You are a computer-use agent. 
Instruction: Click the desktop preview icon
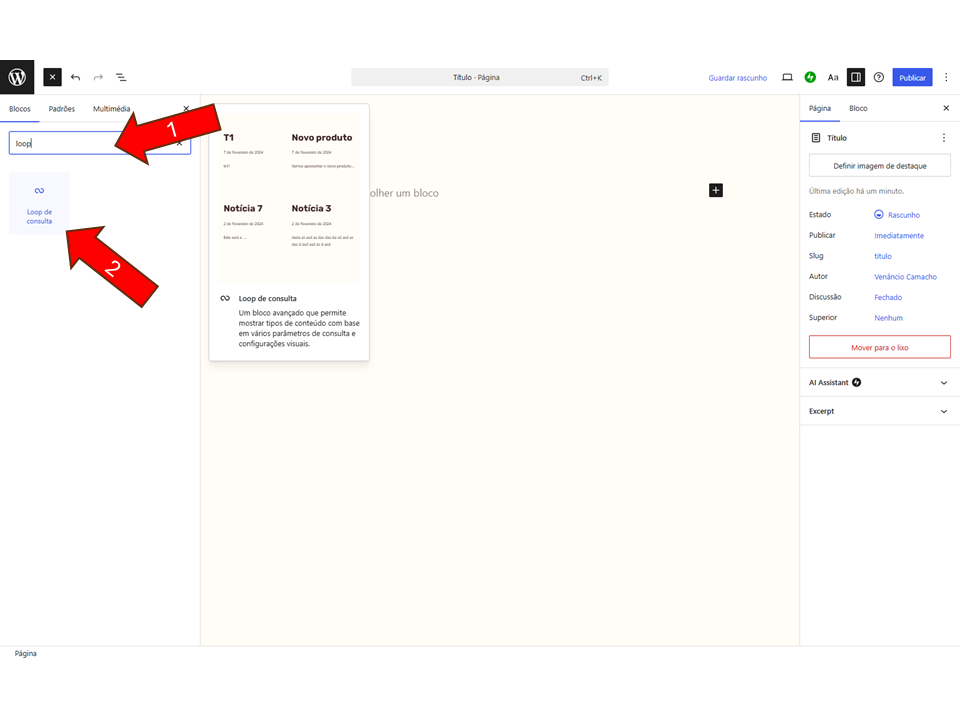tap(787, 77)
